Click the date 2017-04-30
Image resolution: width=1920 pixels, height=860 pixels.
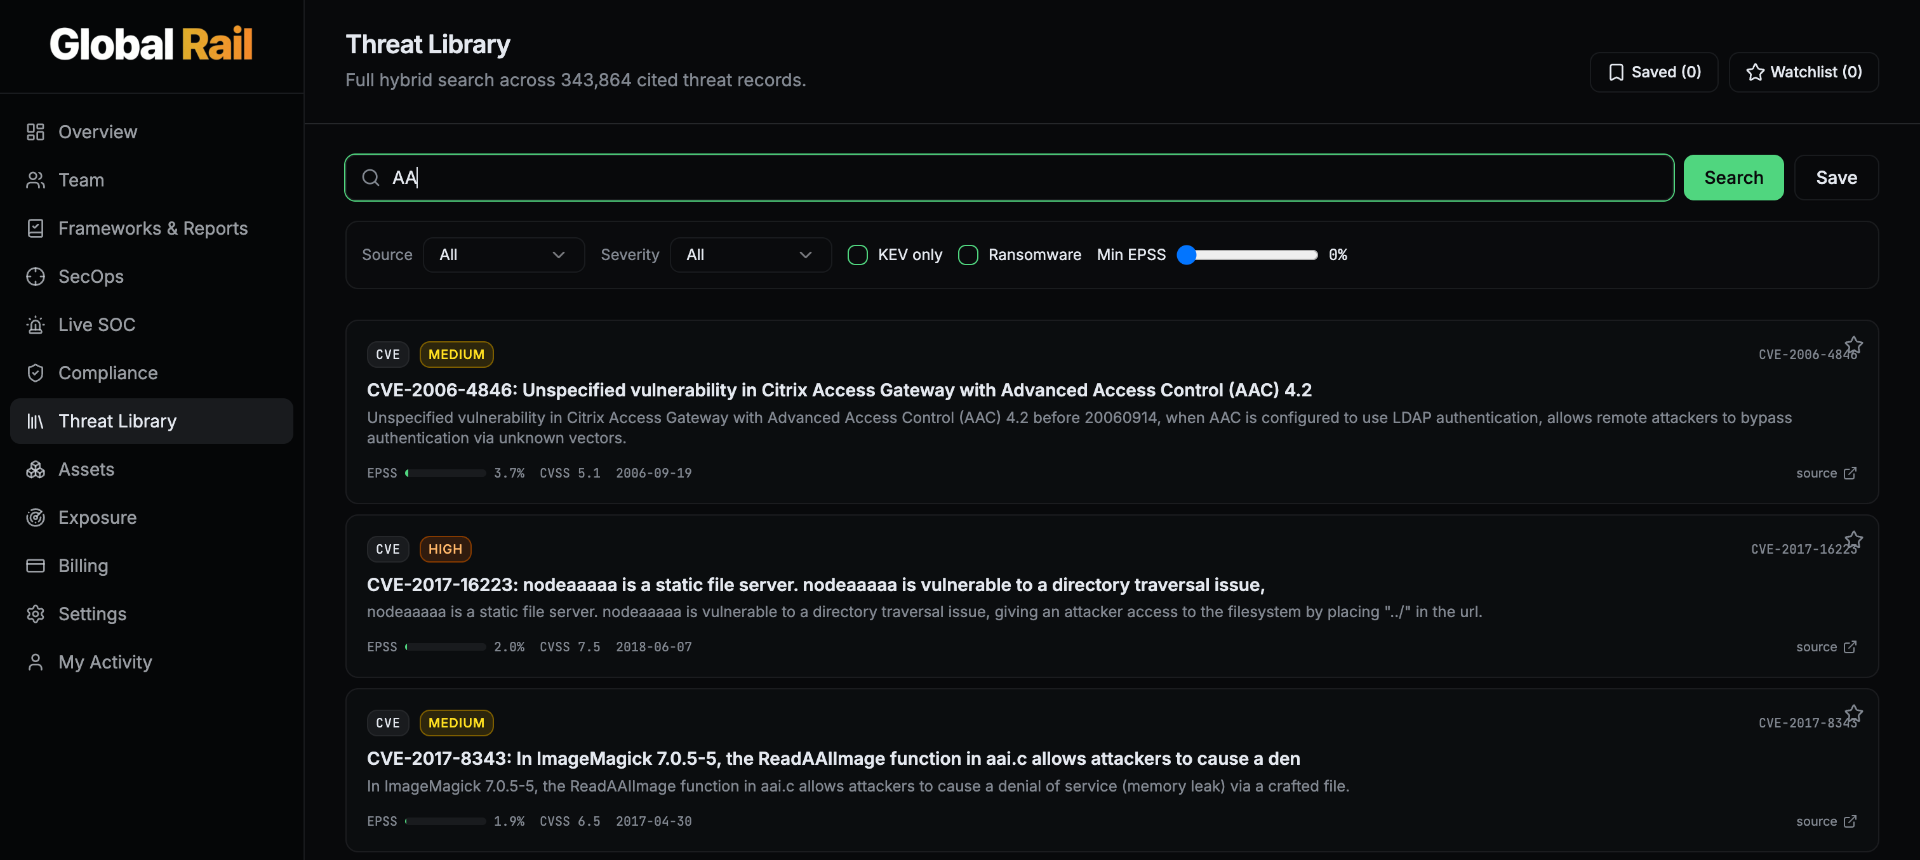(654, 821)
